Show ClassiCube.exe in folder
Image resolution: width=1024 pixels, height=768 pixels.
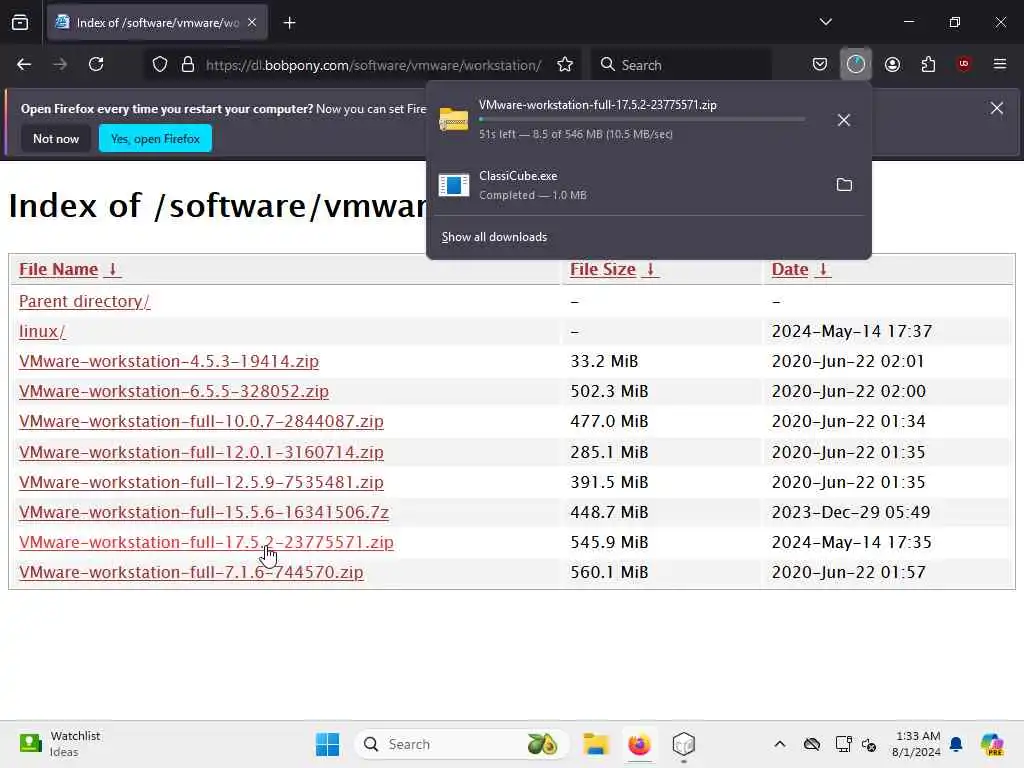pos(844,185)
